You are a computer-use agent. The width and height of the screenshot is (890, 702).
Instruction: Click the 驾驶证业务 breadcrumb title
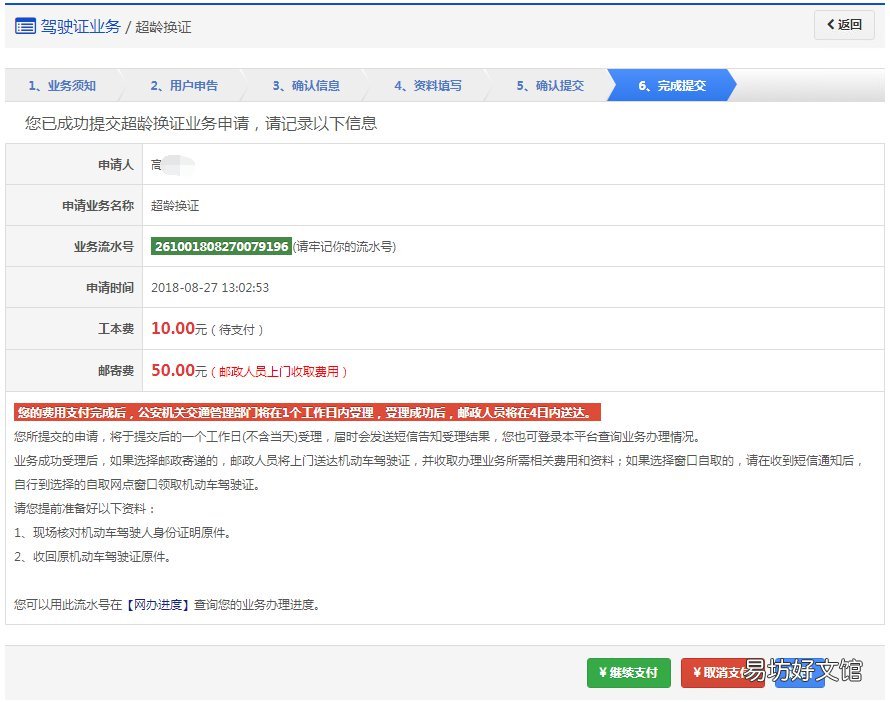[80, 27]
